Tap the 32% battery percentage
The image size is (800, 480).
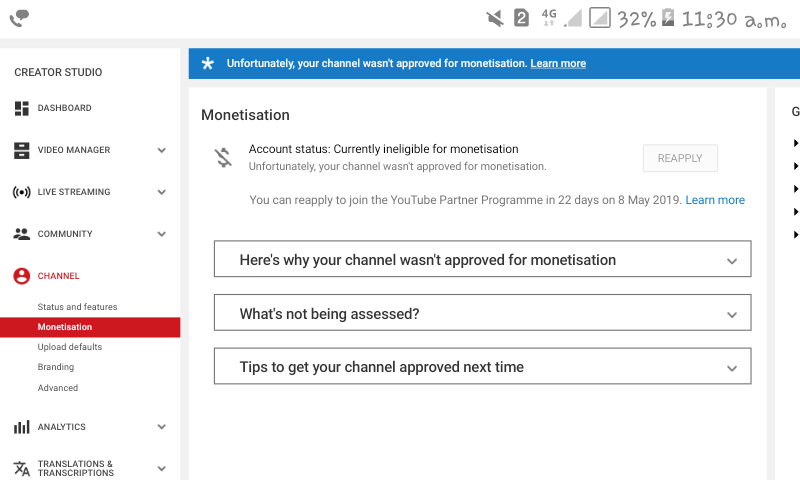pos(637,19)
